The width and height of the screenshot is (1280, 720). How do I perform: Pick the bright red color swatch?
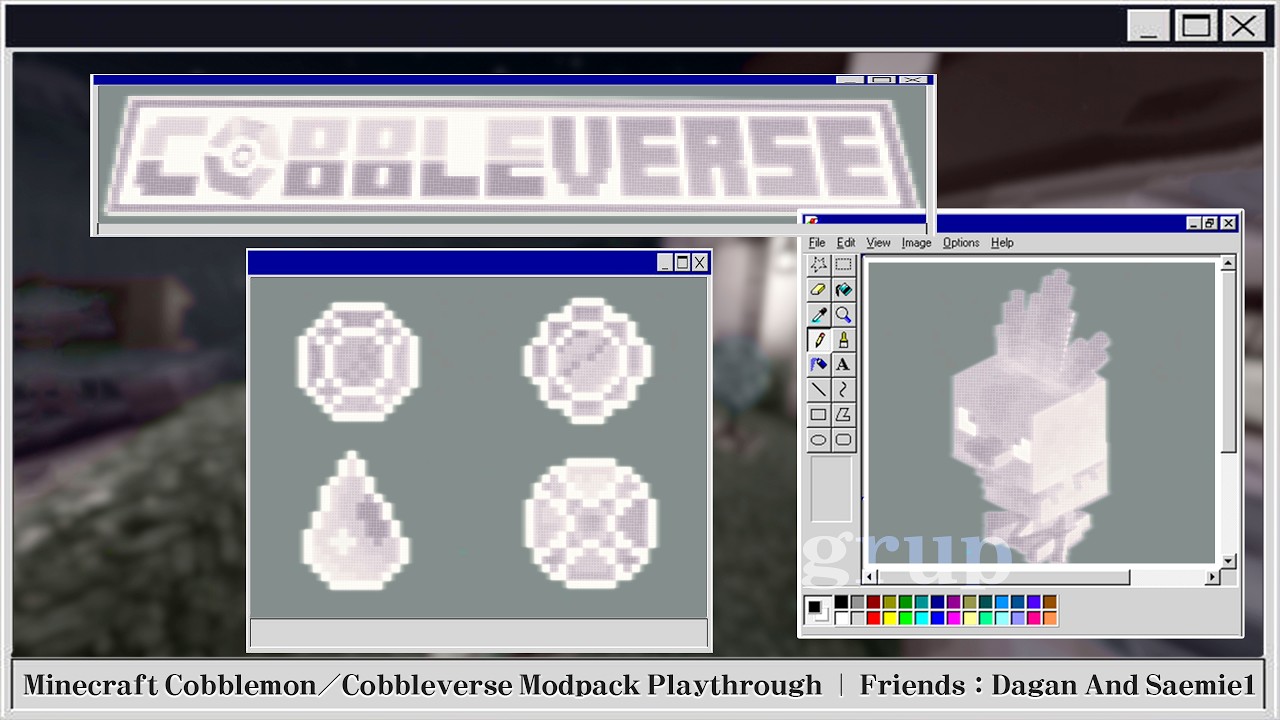874,618
